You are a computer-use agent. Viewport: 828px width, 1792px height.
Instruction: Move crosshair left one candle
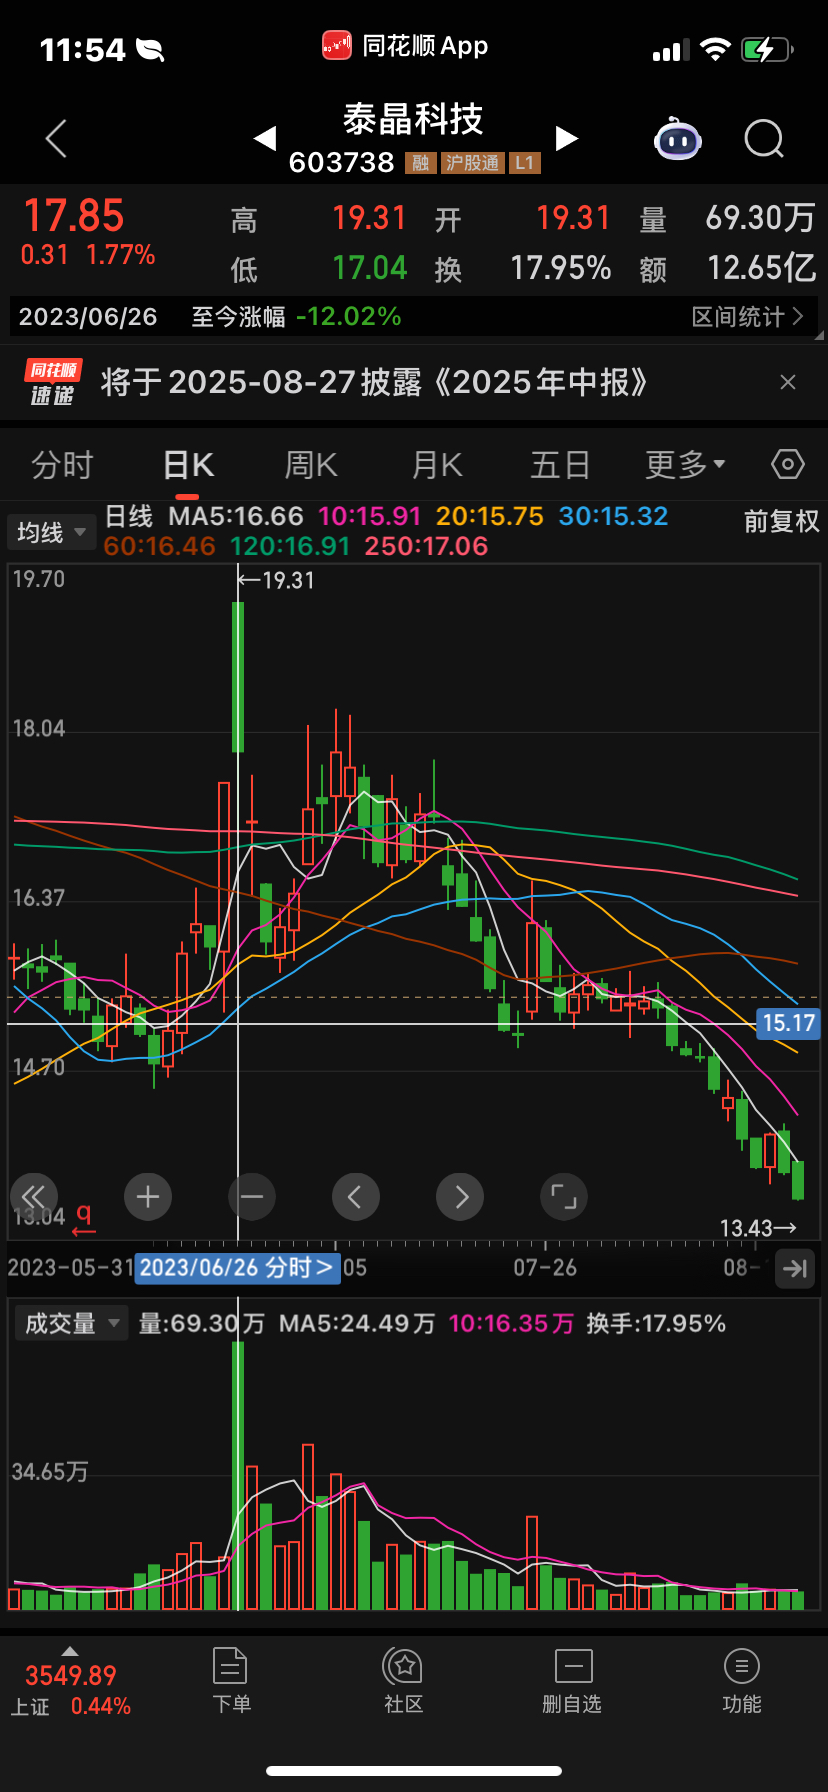point(356,1197)
